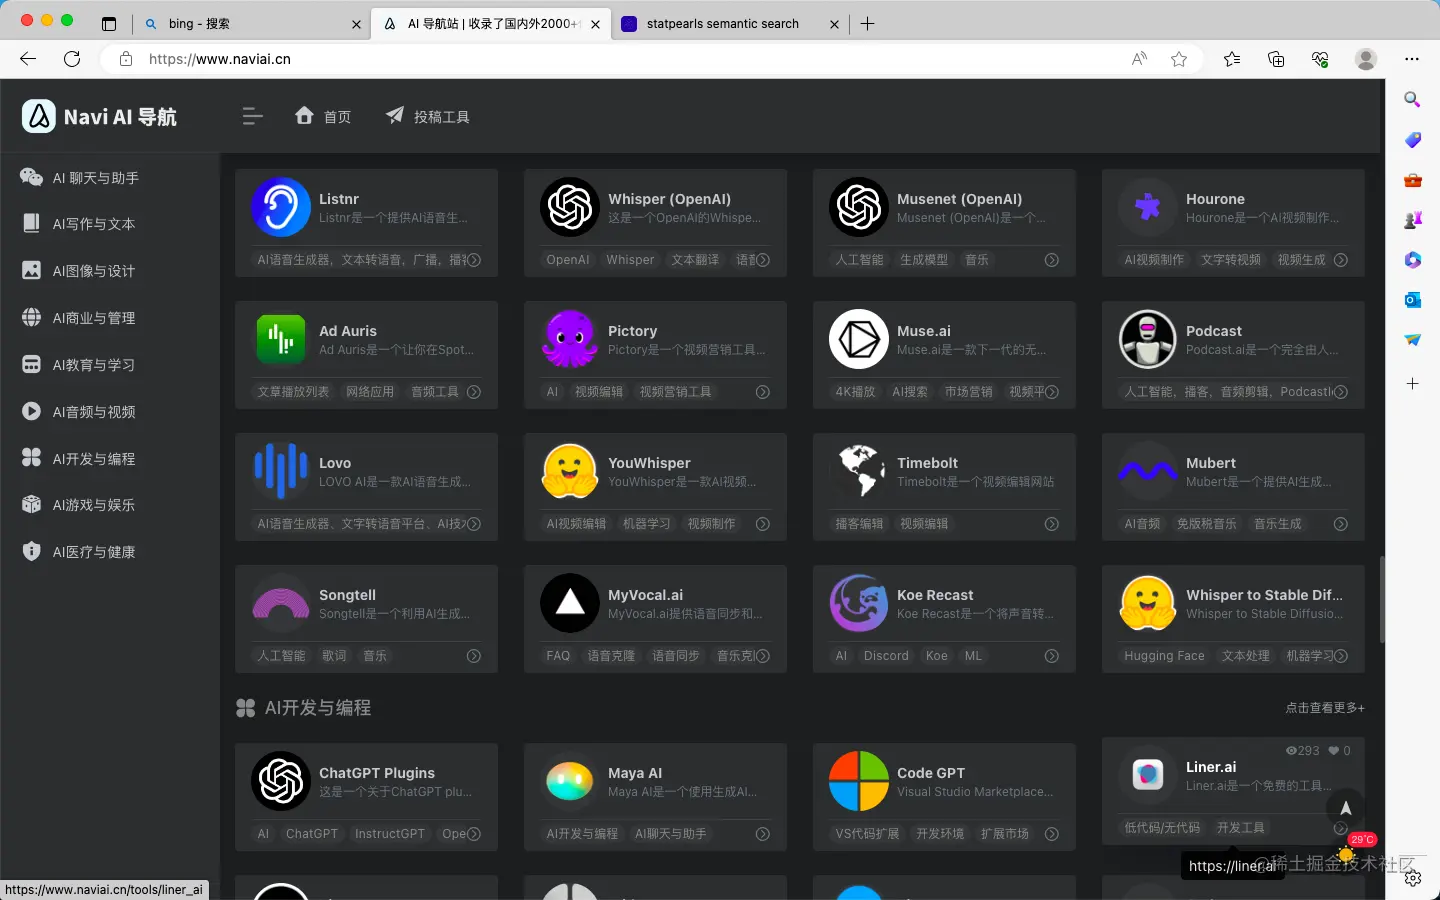The width and height of the screenshot is (1440, 900).
Task: Click the Mubert wave icon
Action: 1148,471
